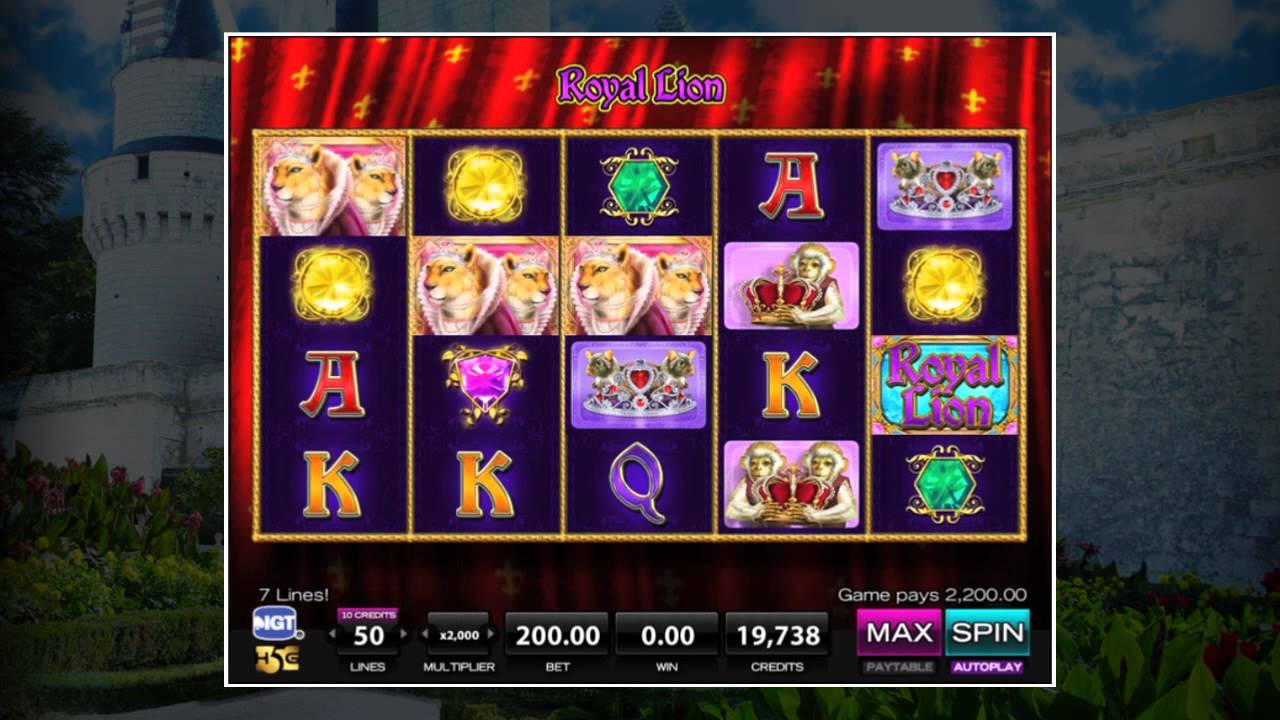The image size is (1280, 720).
Task: Click the SPIN button
Action: pos(987,632)
